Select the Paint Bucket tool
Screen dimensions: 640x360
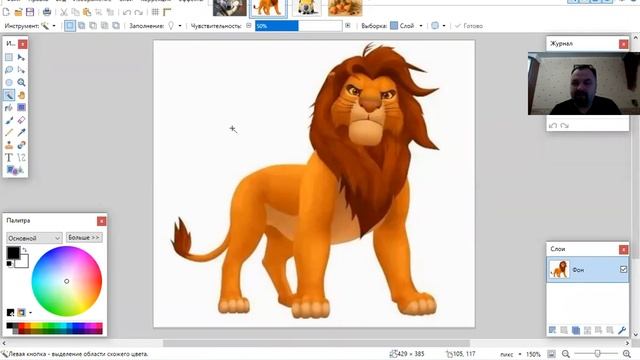pos(9,107)
